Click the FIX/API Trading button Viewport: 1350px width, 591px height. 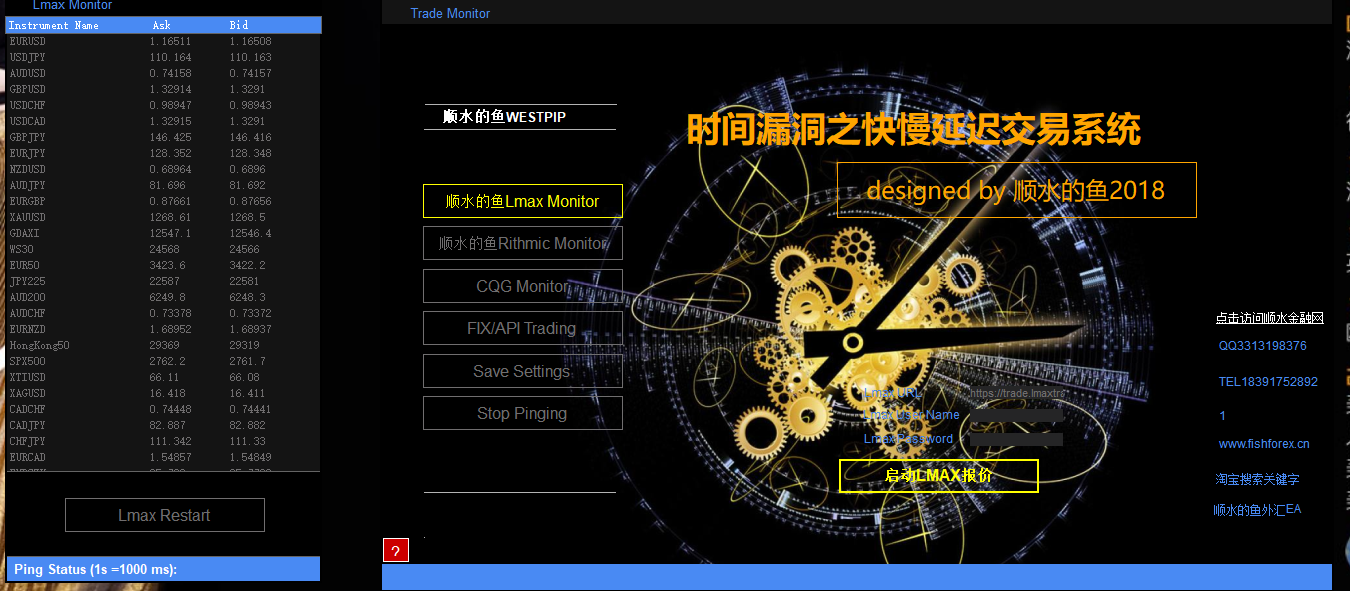click(x=522, y=328)
